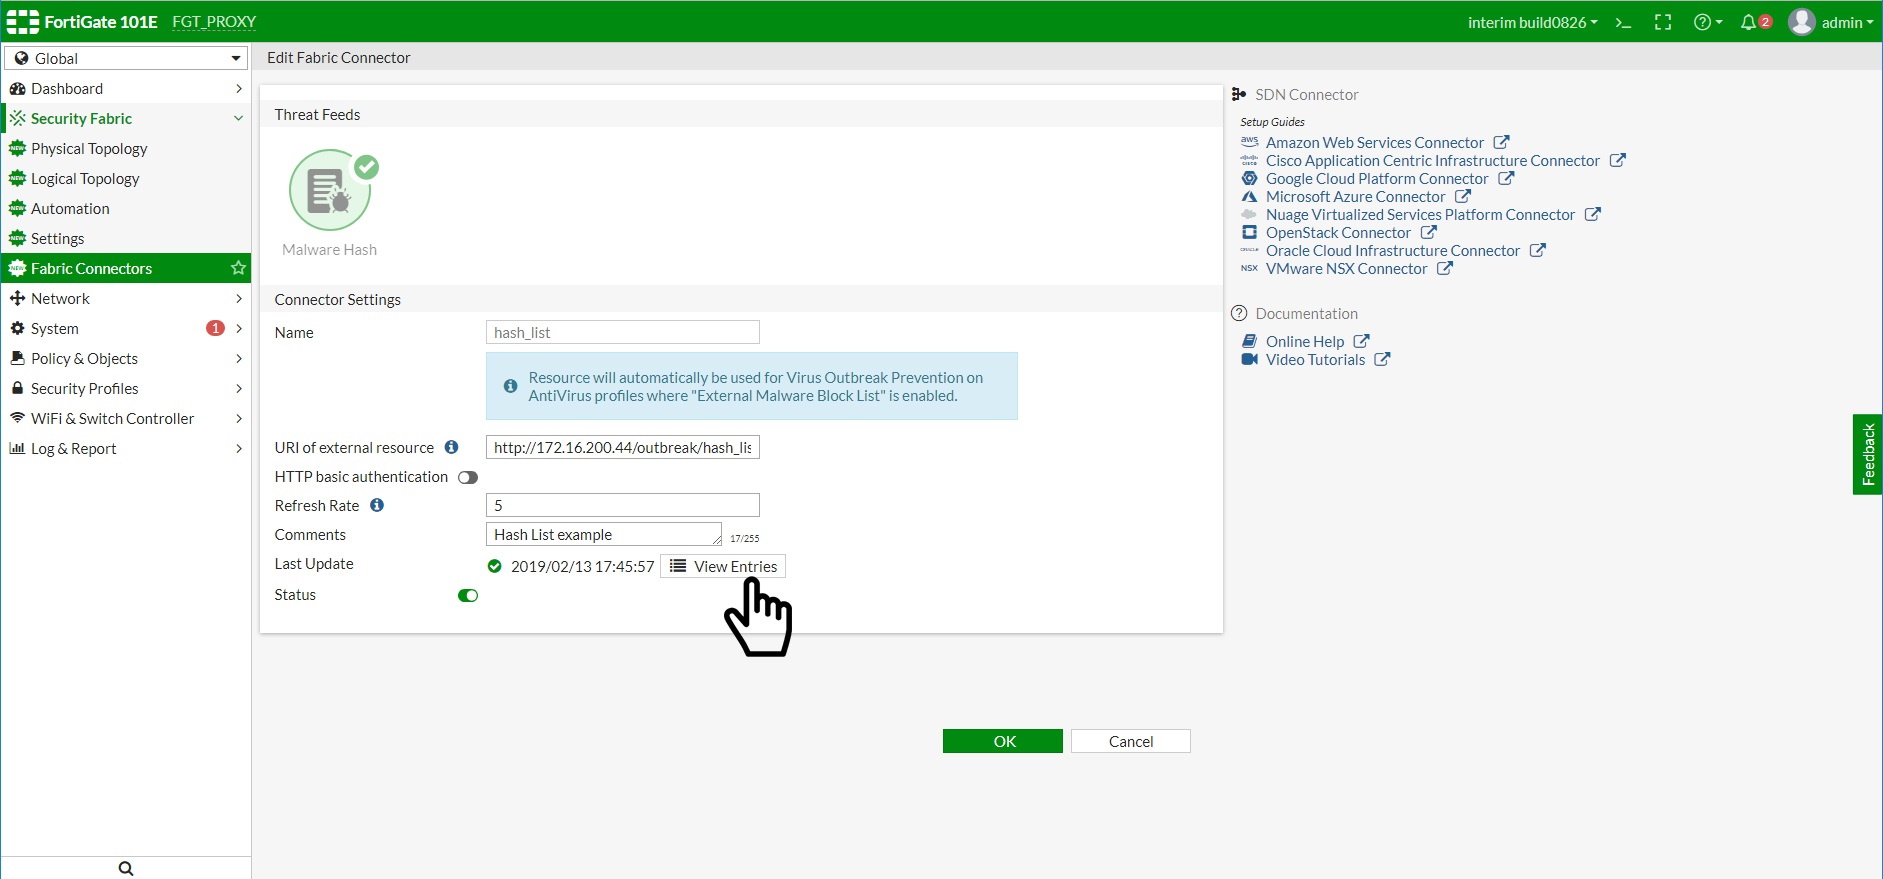This screenshot has height=879, width=1883.
Task: Open external link icon for Cisco ACI Connector
Action: [x=1617, y=160]
